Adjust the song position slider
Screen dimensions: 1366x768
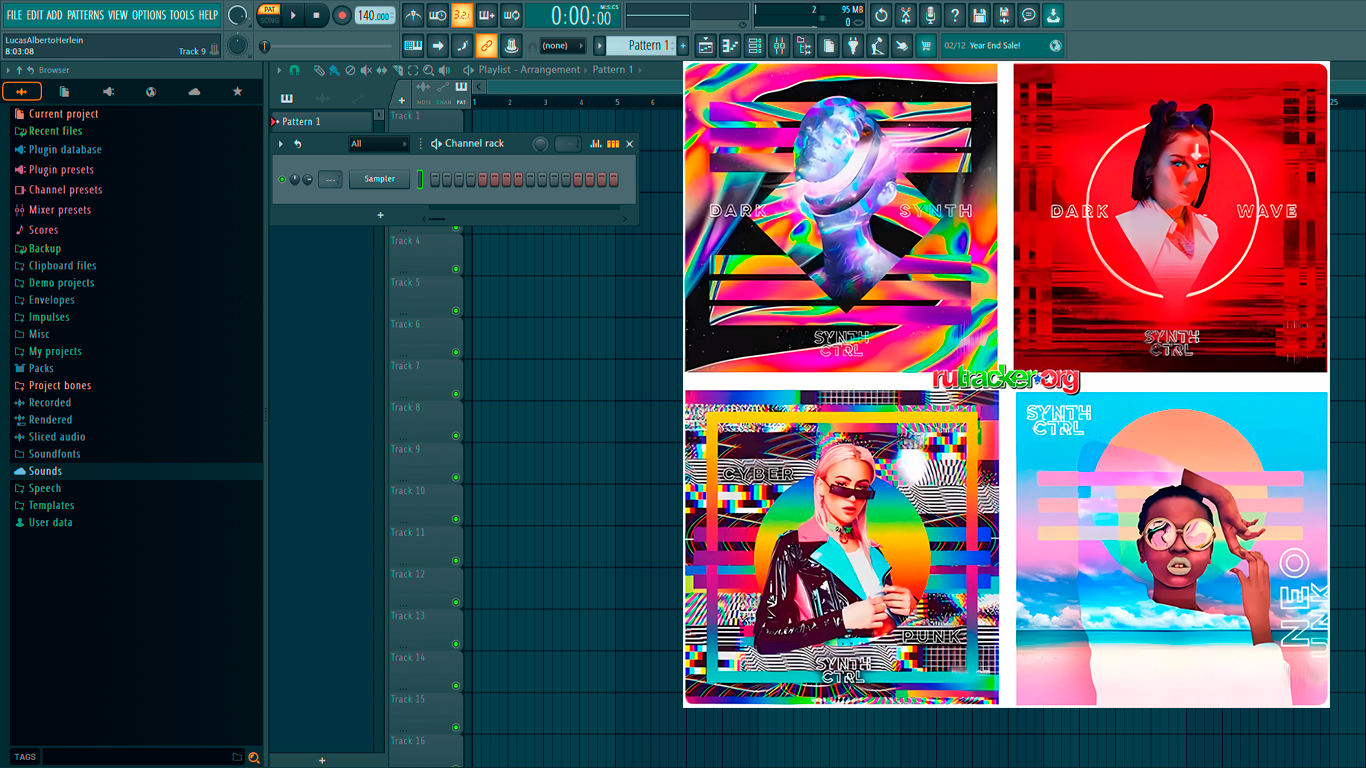[x=328, y=46]
